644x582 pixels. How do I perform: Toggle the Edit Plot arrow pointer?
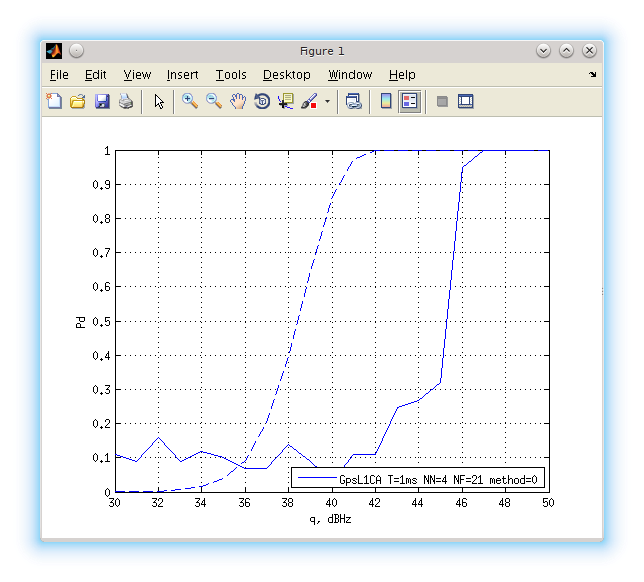[x=159, y=101]
